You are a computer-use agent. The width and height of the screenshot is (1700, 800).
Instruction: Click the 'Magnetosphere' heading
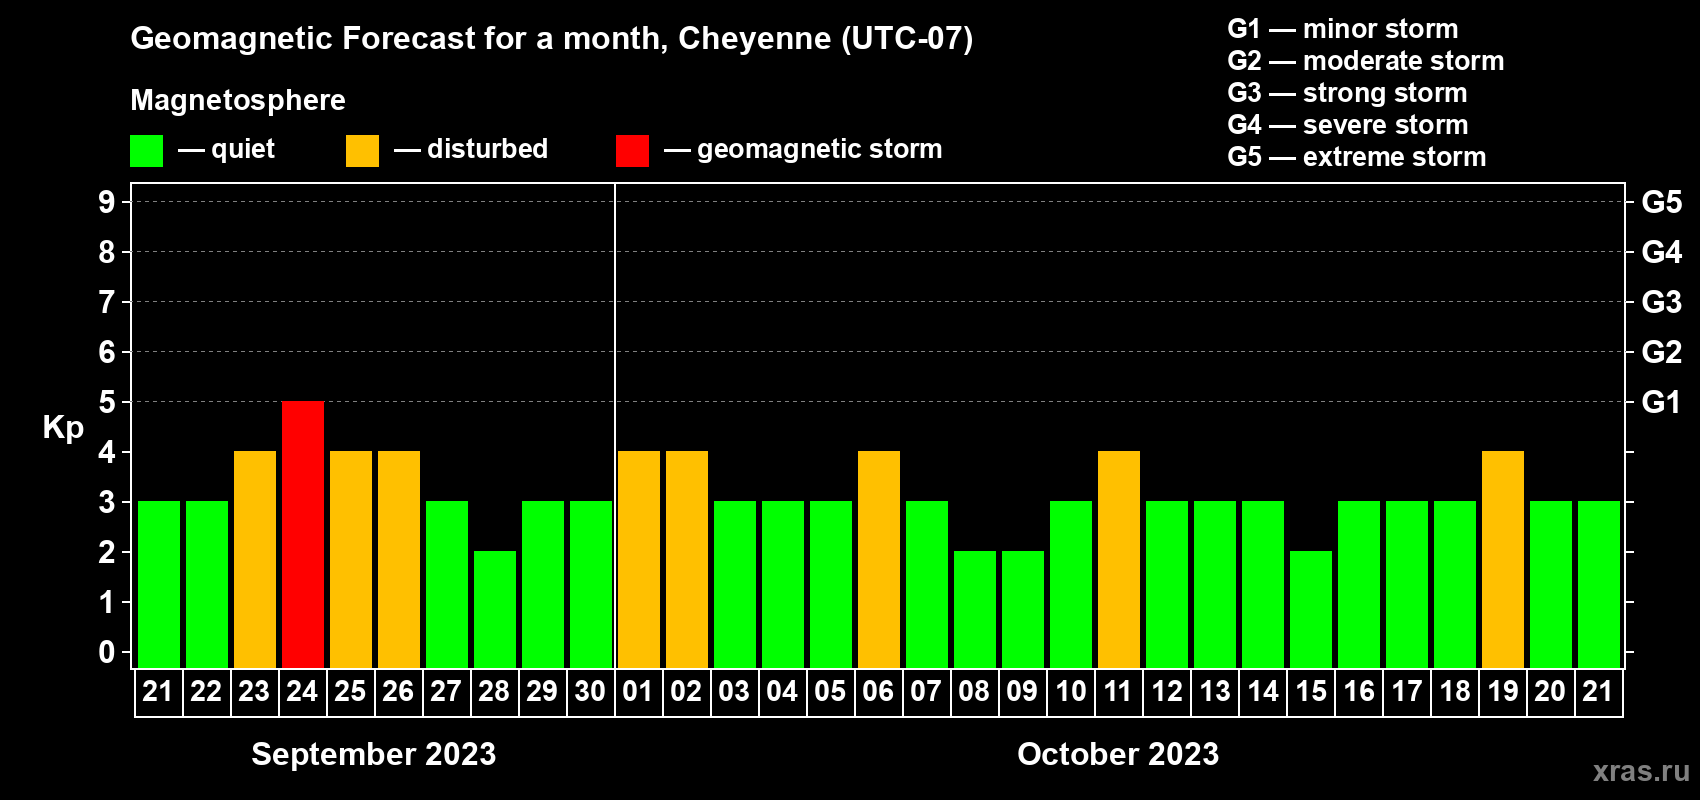(x=238, y=101)
